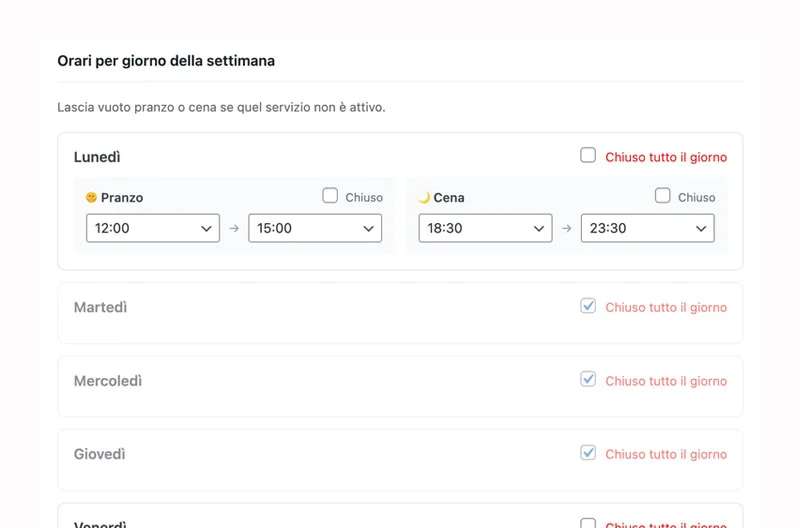Screen dimensions: 800x528
Task: Select the 'Mercoledì' day heading
Action: [x=108, y=381]
